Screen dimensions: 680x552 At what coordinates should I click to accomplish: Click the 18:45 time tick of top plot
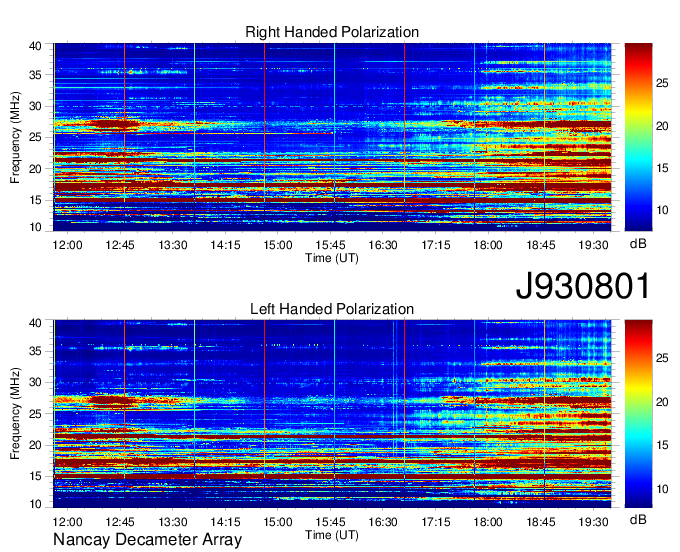point(541,245)
